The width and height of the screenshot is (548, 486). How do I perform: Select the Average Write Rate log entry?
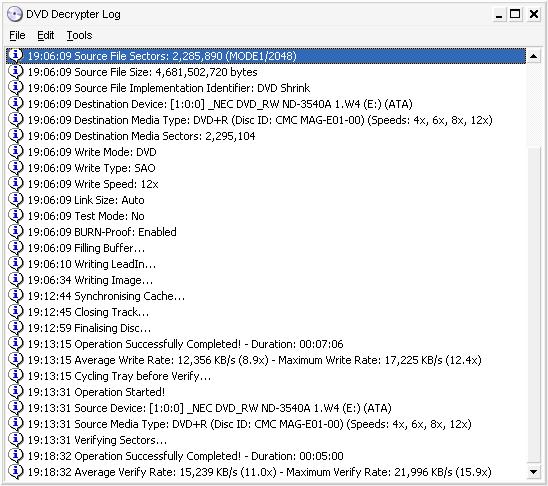coord(266,360)
